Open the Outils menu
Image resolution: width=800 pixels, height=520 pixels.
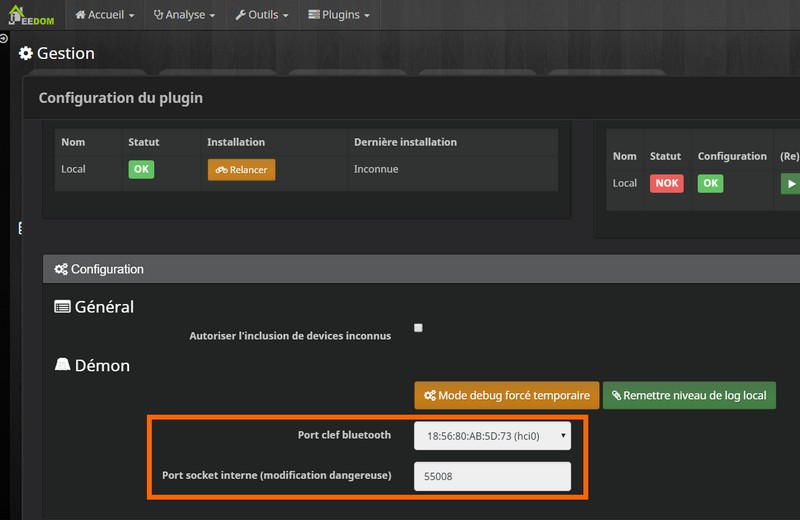coord(262,15)
